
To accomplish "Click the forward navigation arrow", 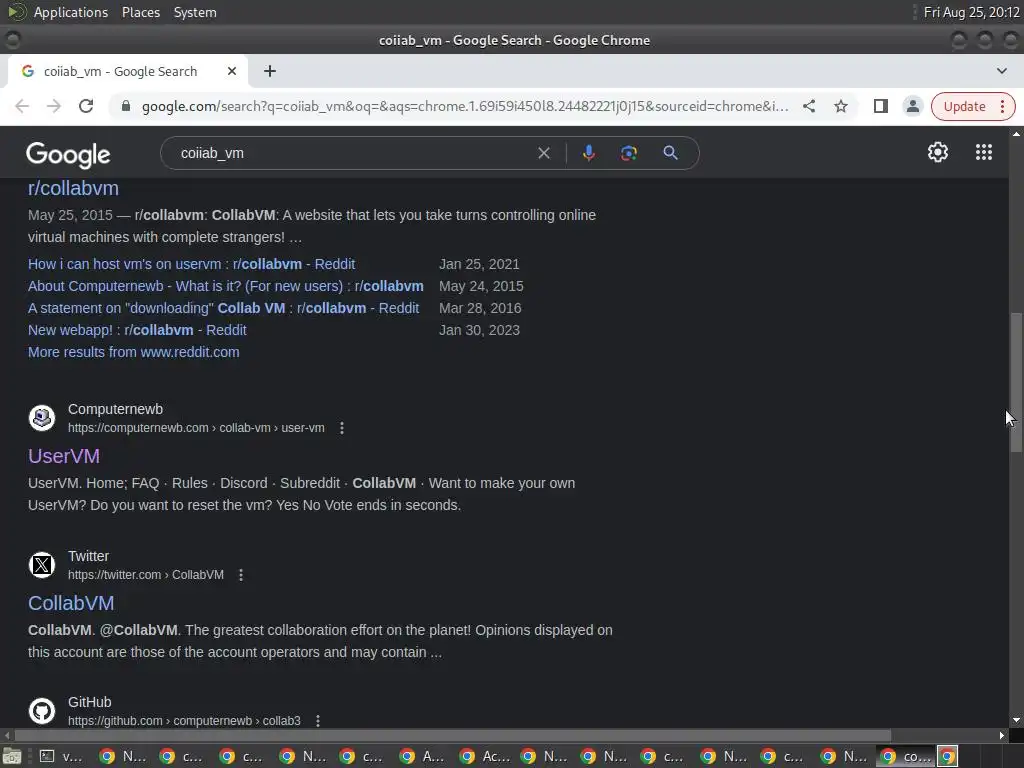I will pyautogui.click(x=54, y=106).
